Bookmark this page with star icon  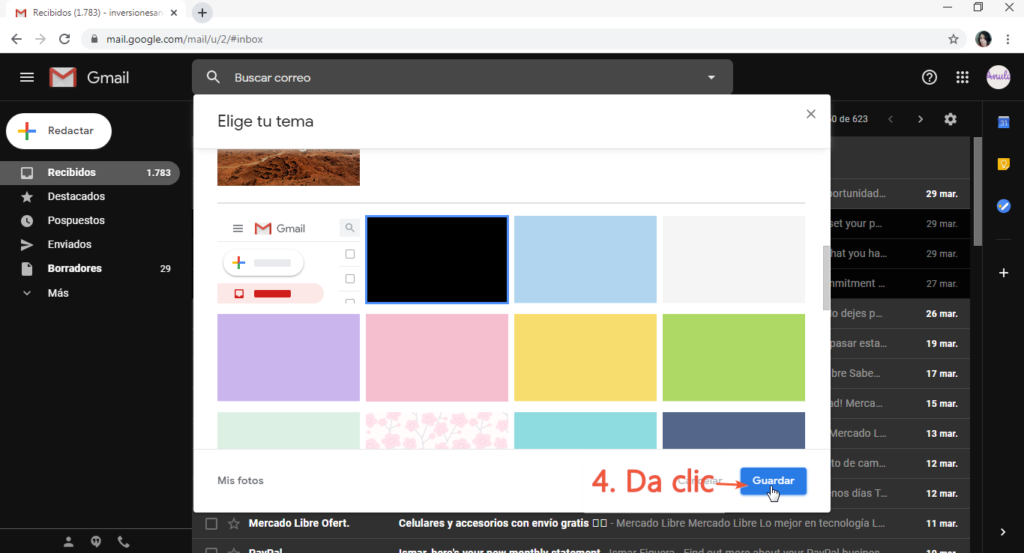pos(953,39)
